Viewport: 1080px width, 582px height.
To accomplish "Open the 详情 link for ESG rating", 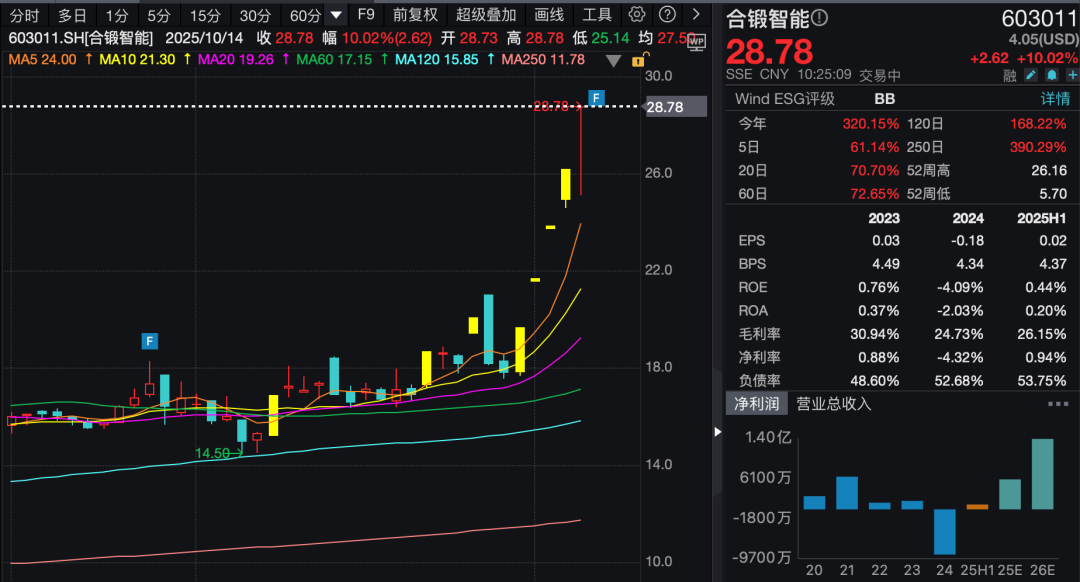I will click(1055, 99).
